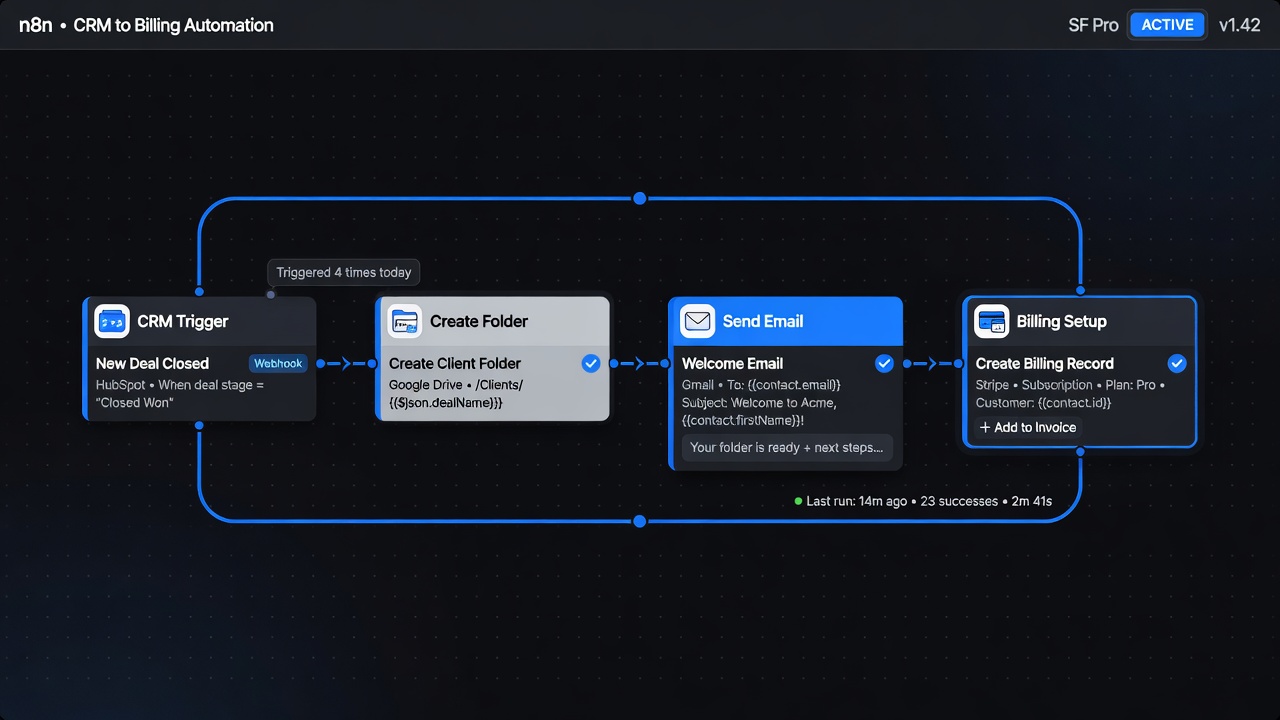
Task: Toggle the Create Billing Record checkmark
Action: 1177,363
